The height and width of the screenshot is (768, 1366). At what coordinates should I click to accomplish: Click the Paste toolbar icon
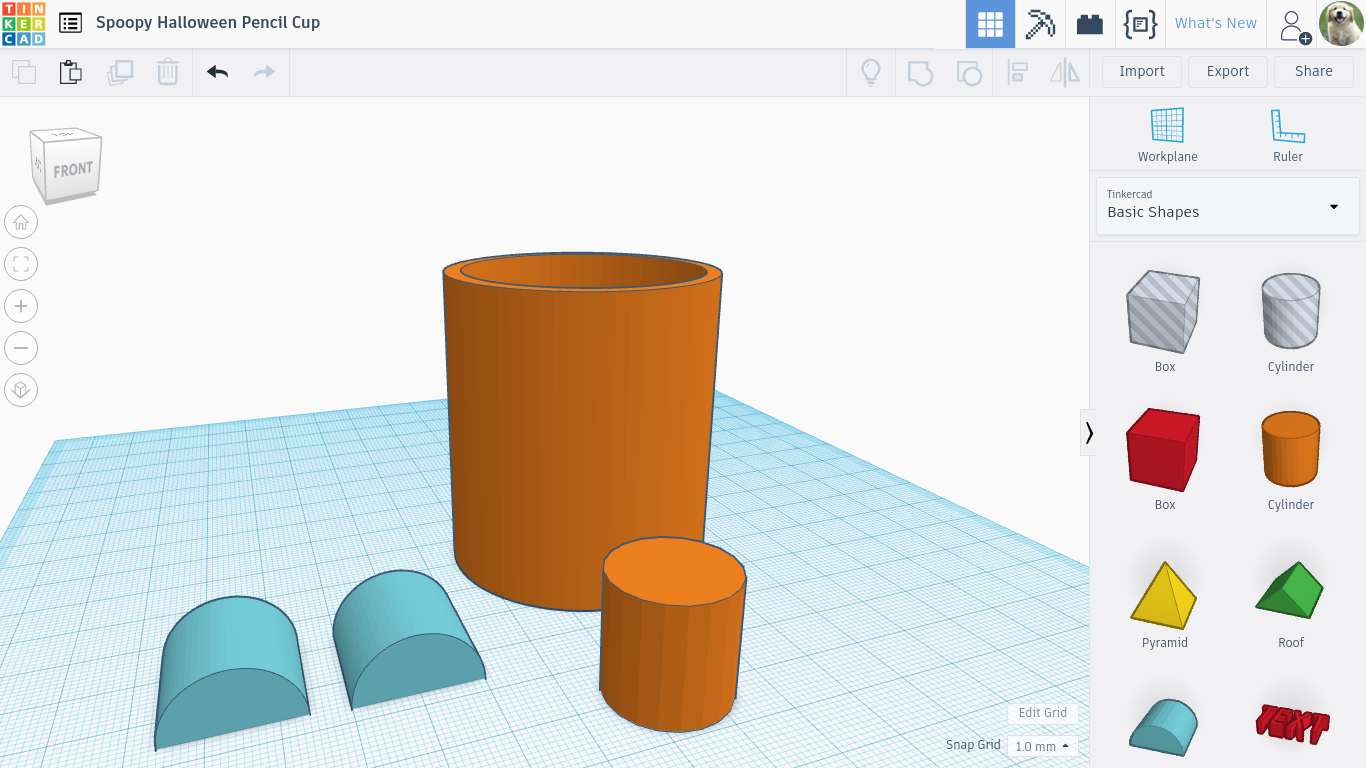tap(70, 72)
